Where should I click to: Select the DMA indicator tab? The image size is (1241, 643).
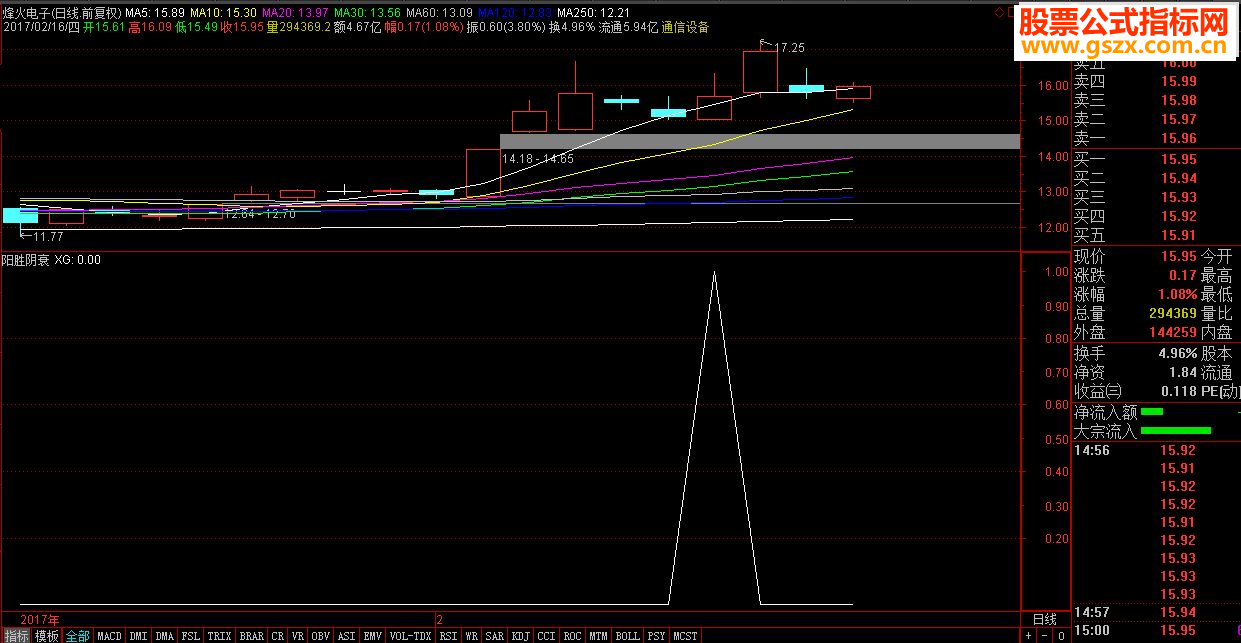point(165,636)
